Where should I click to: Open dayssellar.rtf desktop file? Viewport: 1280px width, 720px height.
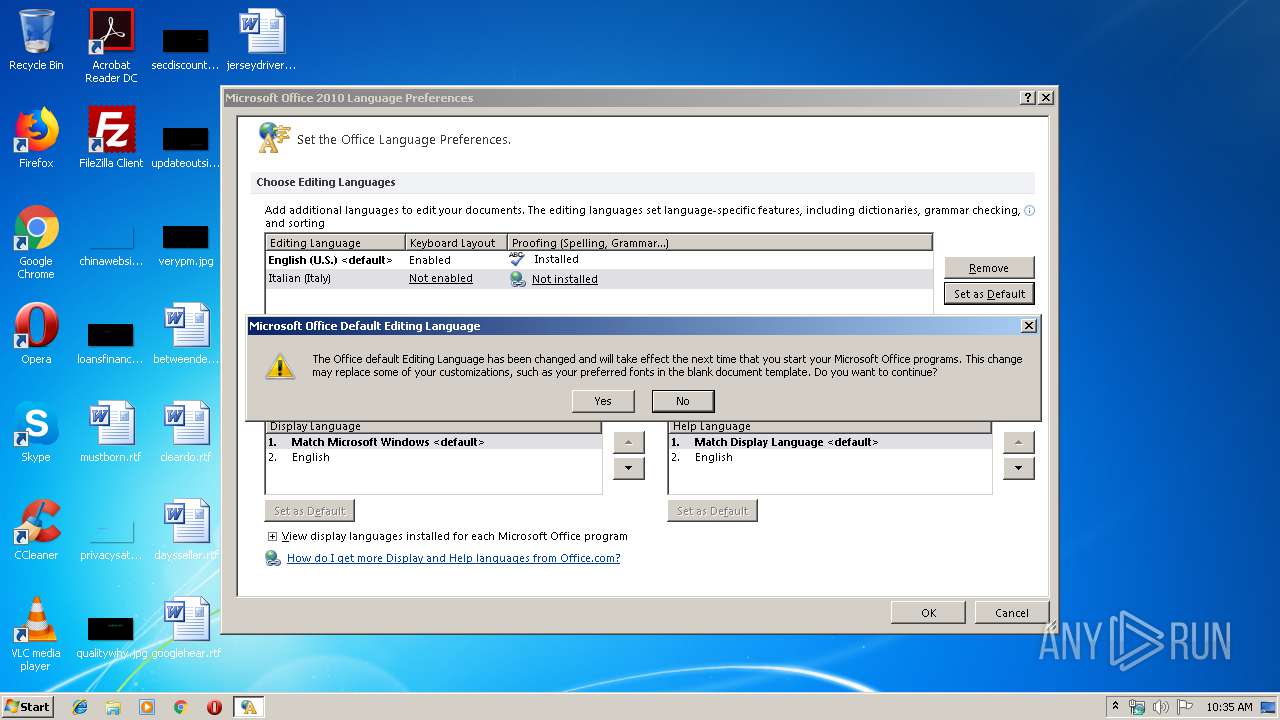[x=186, y=530]
